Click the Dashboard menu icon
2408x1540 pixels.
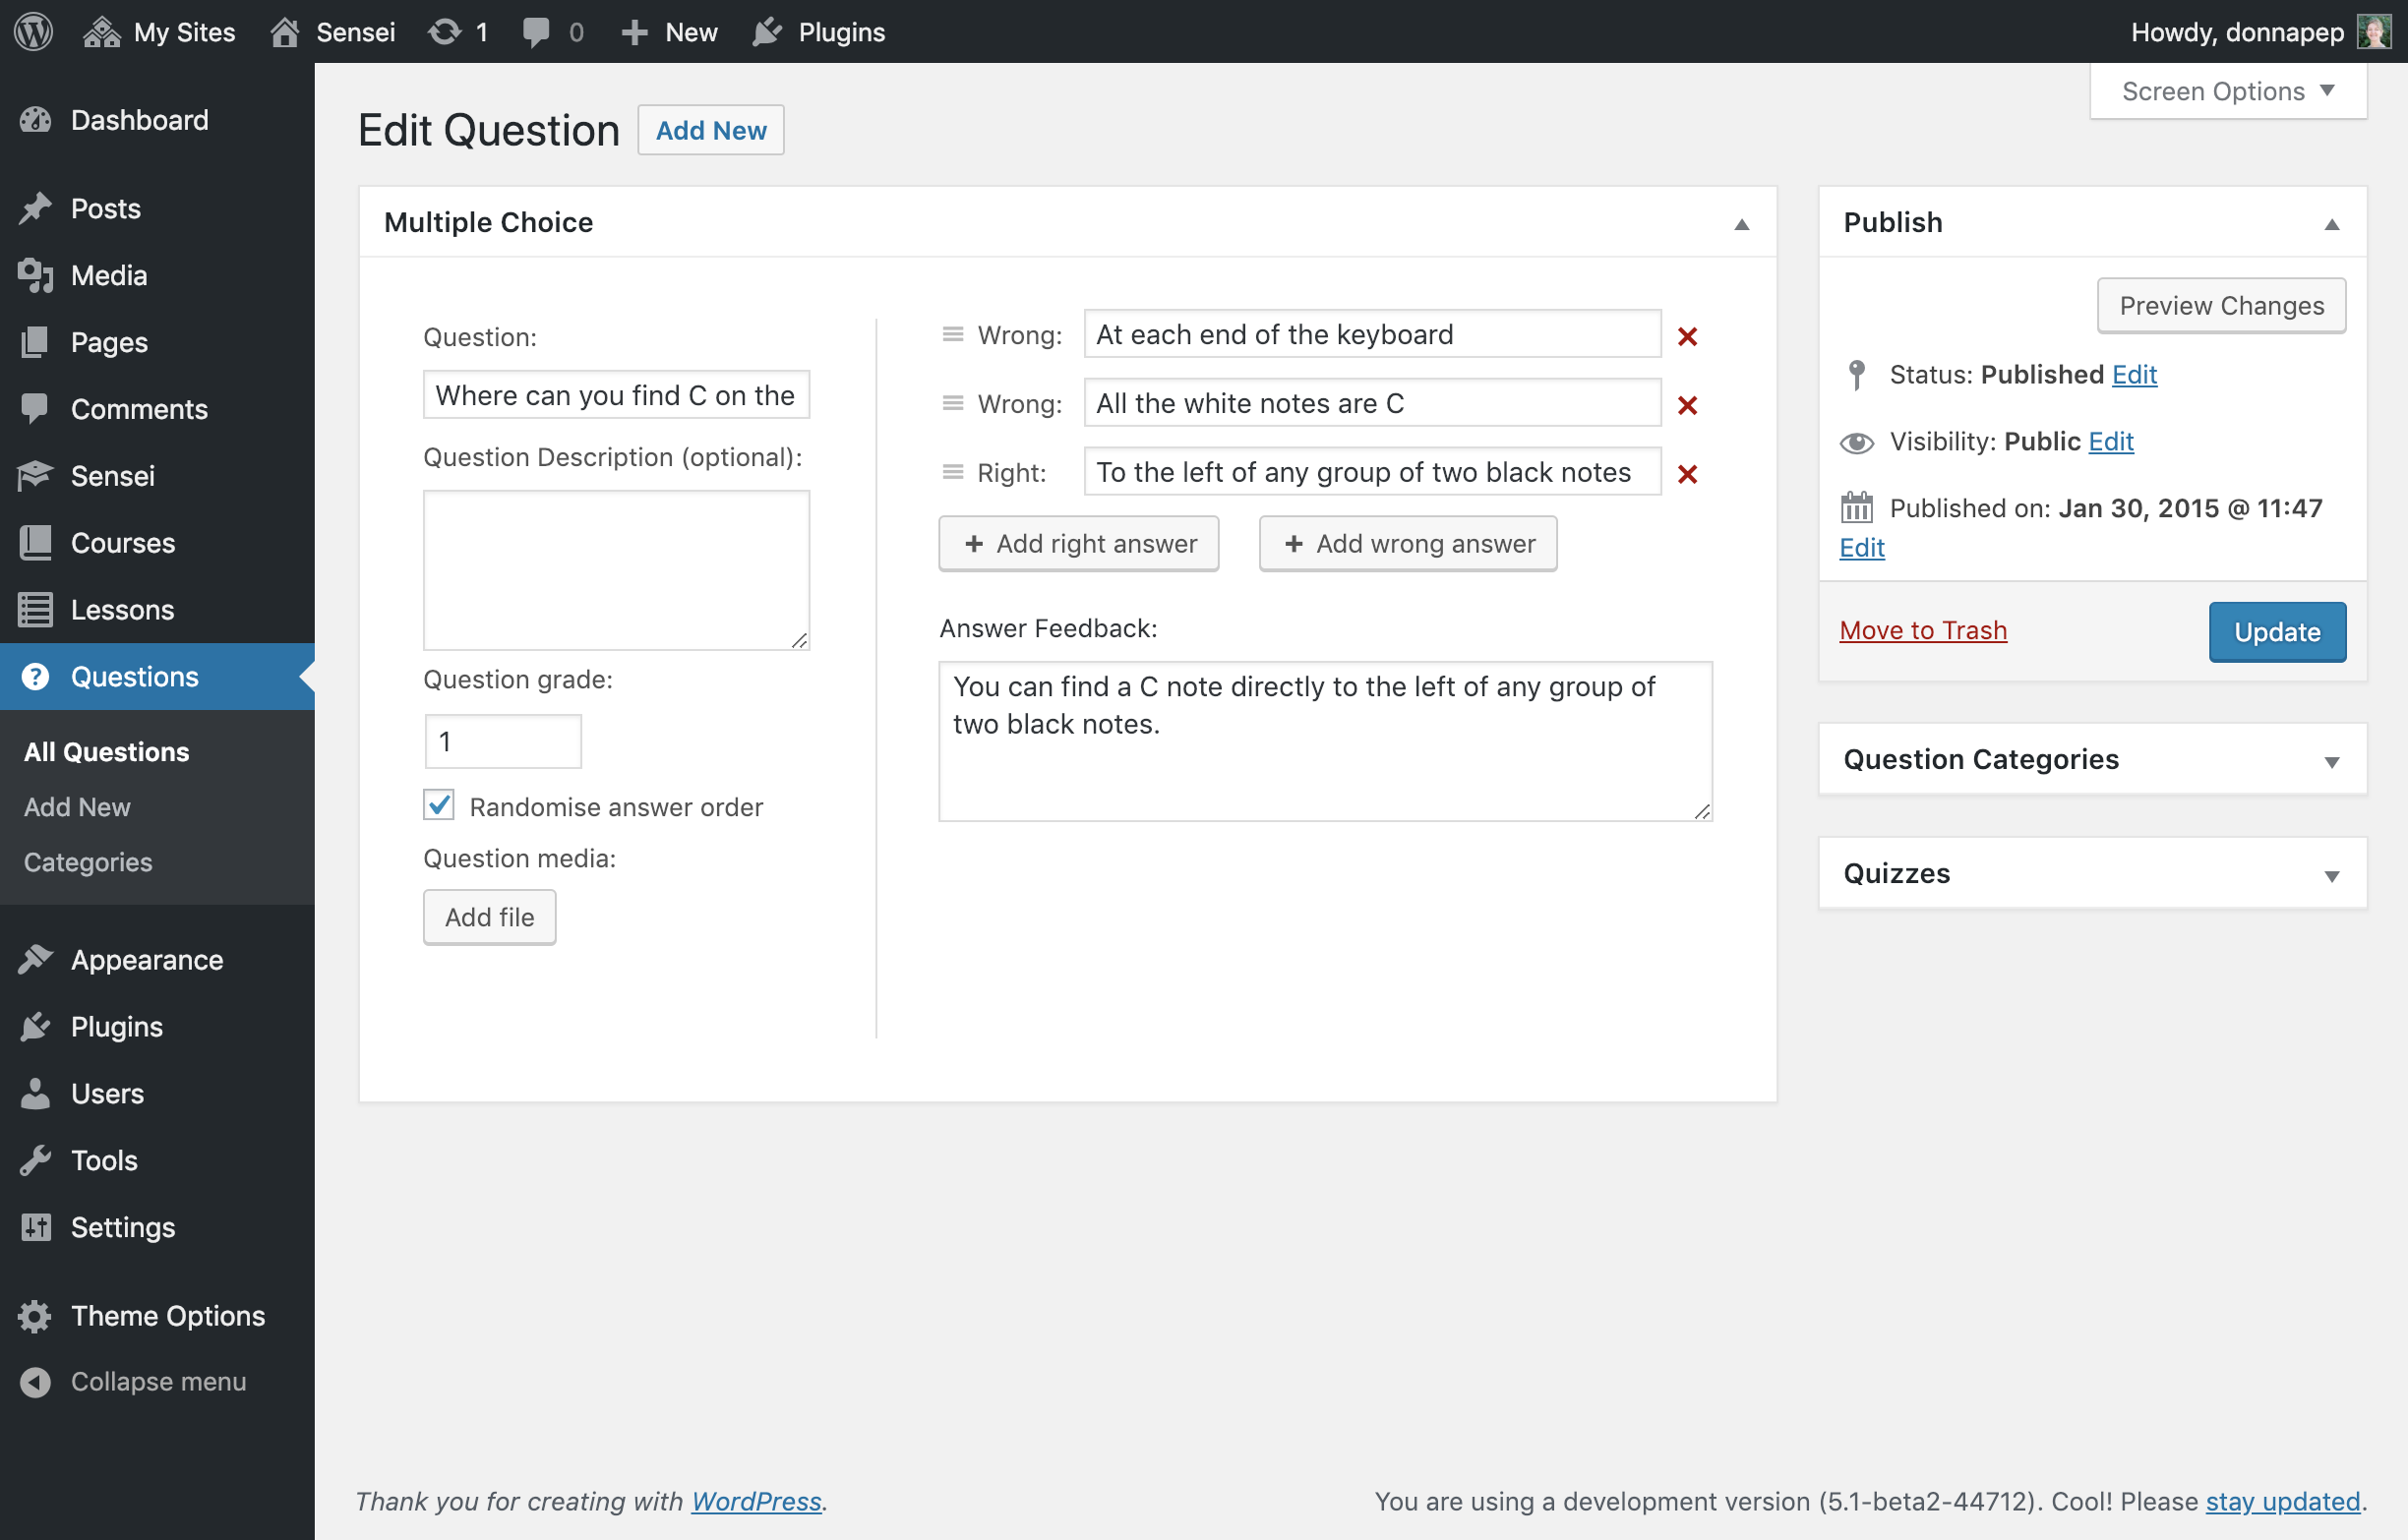[x=35, y=118]
